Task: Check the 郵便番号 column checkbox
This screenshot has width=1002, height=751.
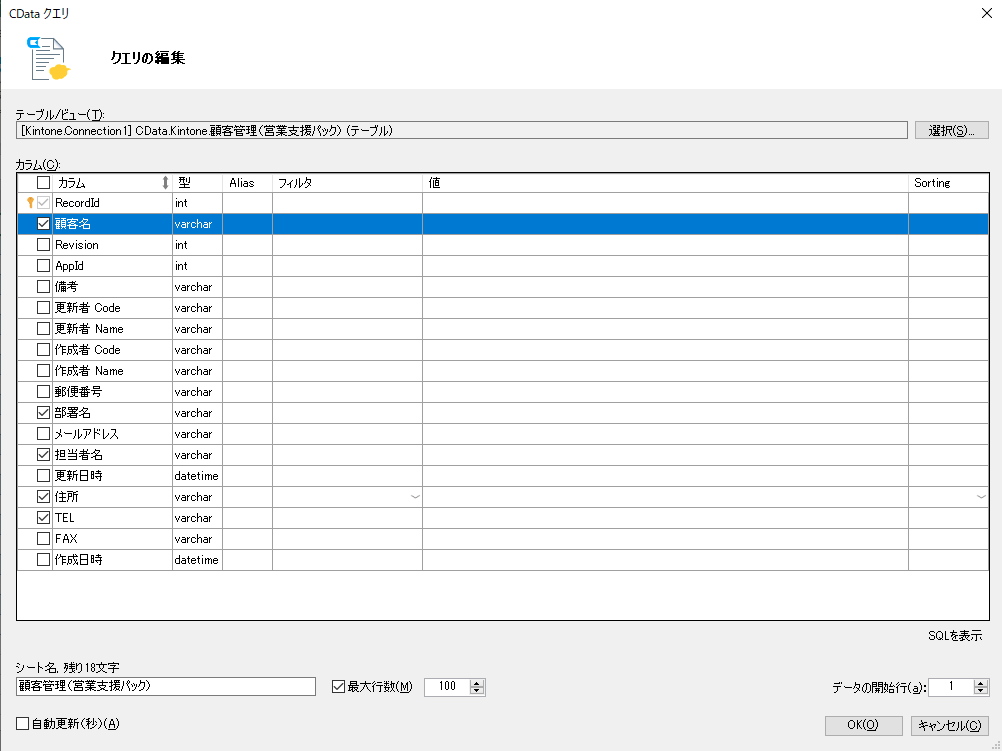Action: pos(43,392)
